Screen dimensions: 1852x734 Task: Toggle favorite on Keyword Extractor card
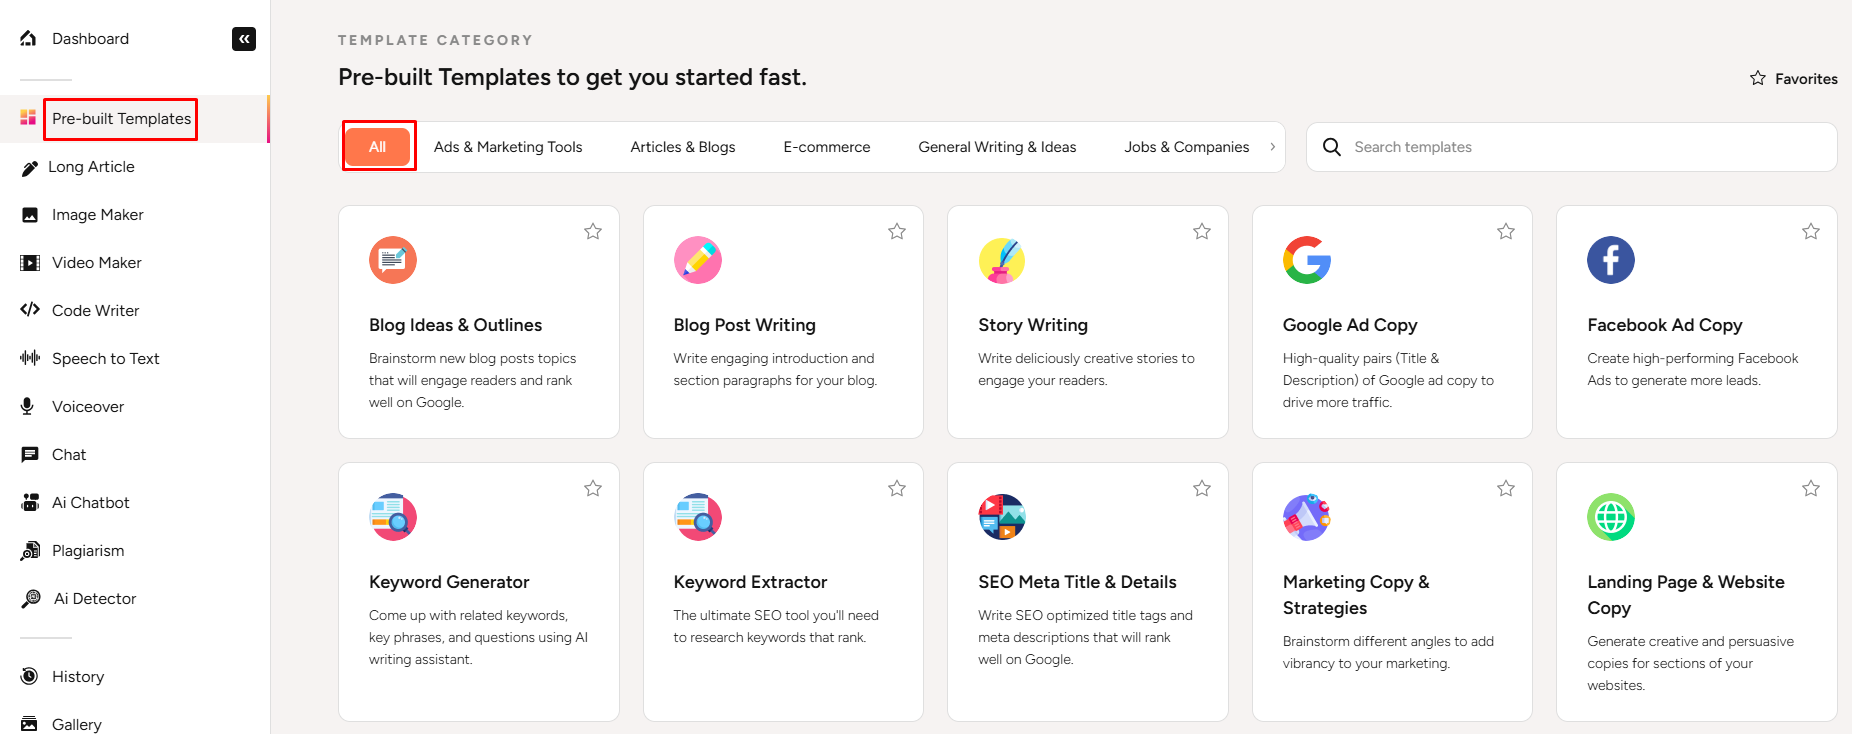click(x=897, y=489)
